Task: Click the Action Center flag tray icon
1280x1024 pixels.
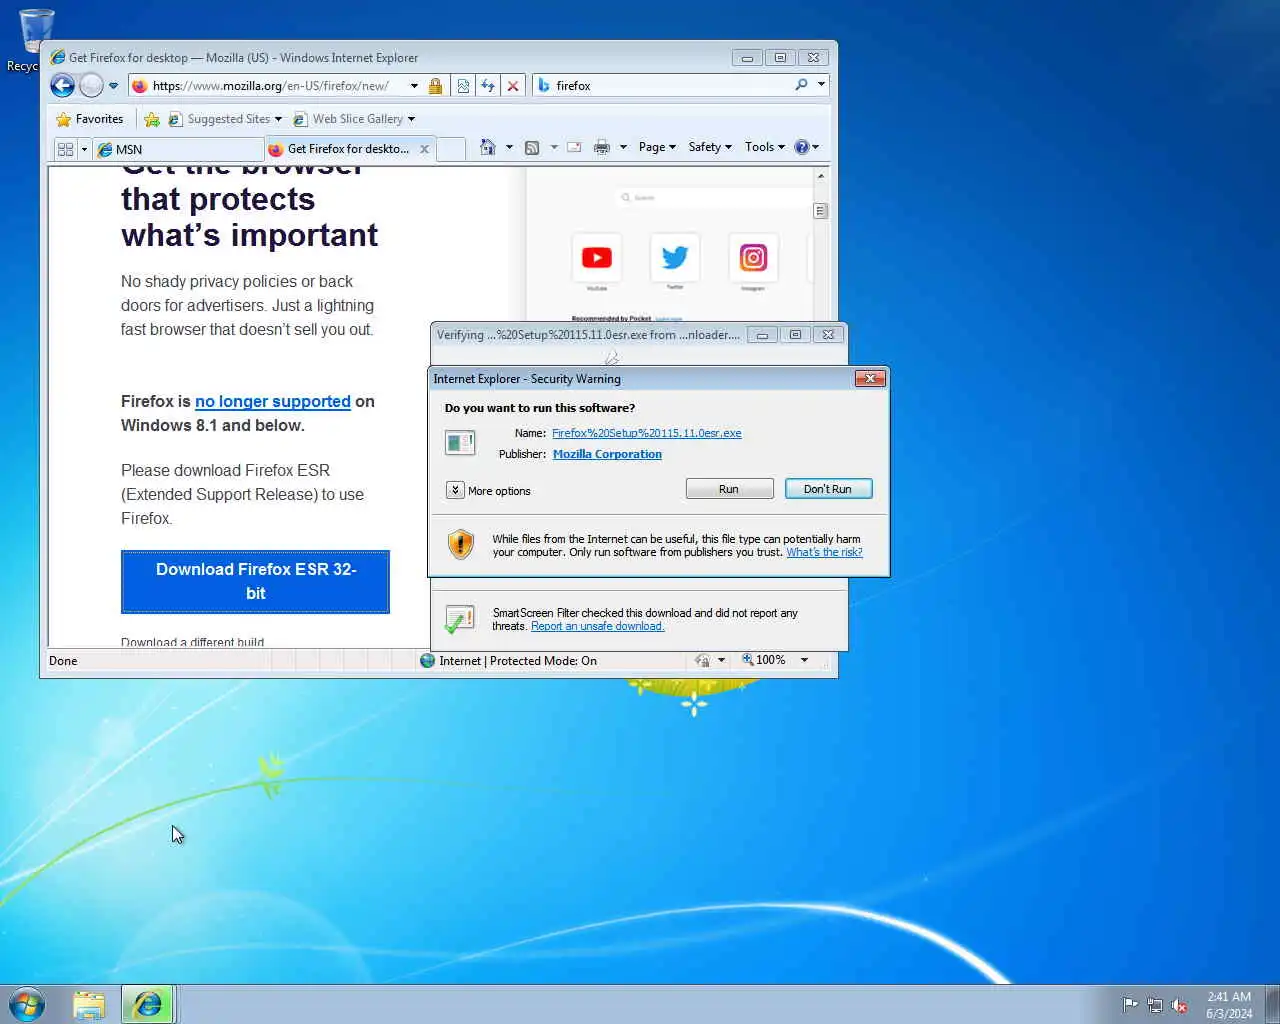Action: (1130, 1005)
